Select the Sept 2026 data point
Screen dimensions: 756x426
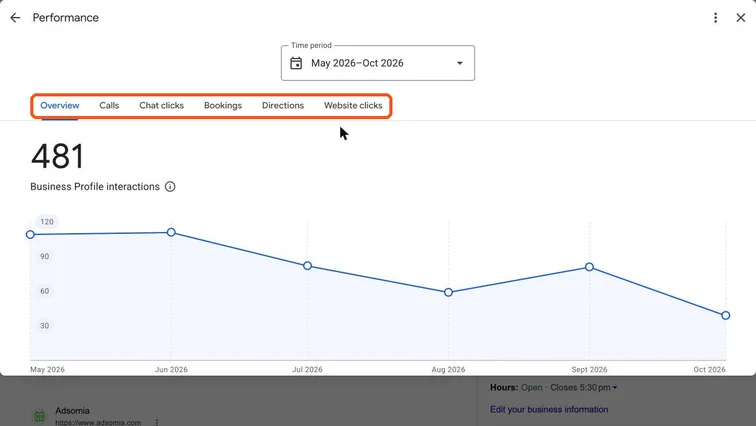(589, 267)
